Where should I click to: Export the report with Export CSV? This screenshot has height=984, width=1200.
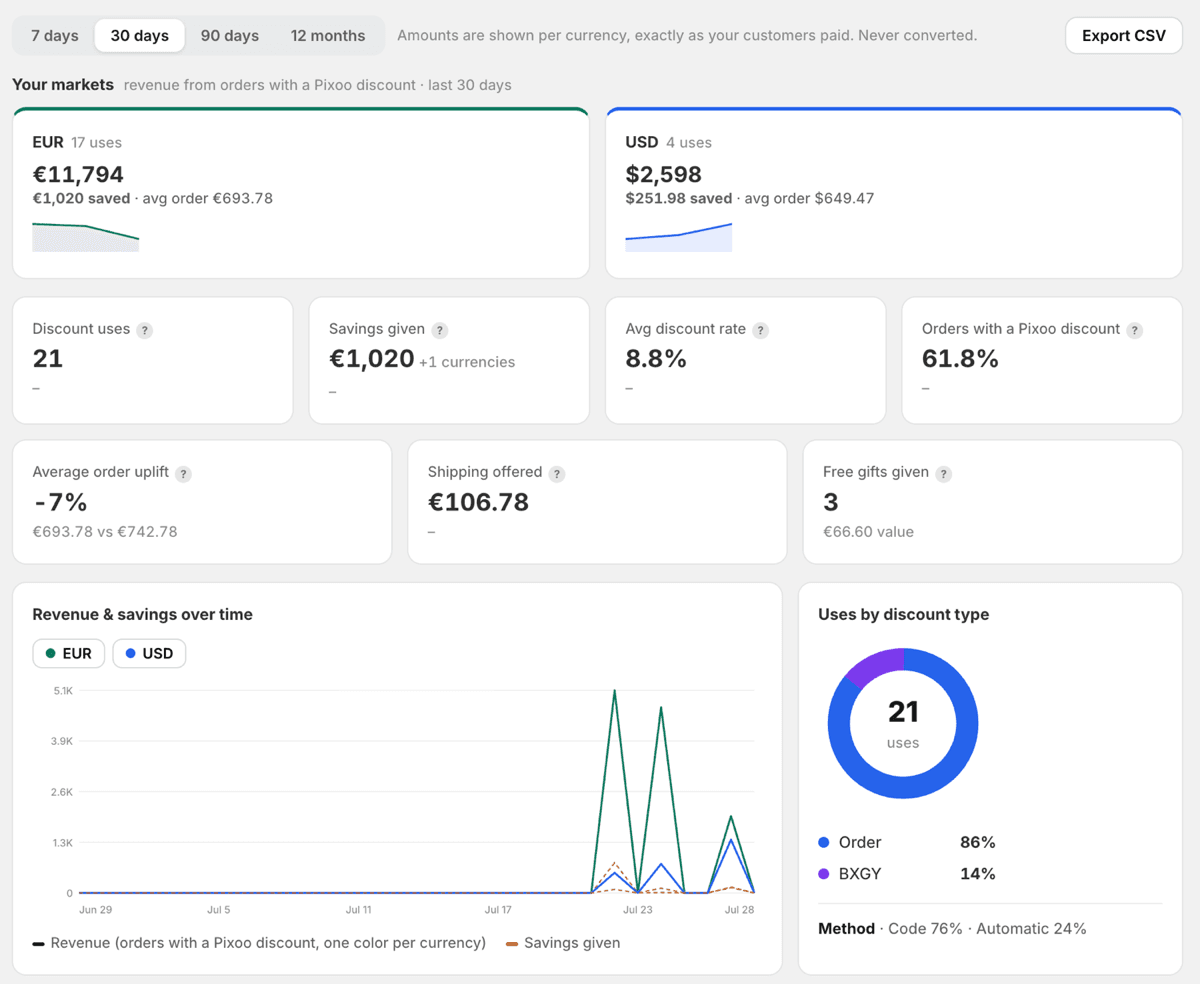click(1124, 35)
